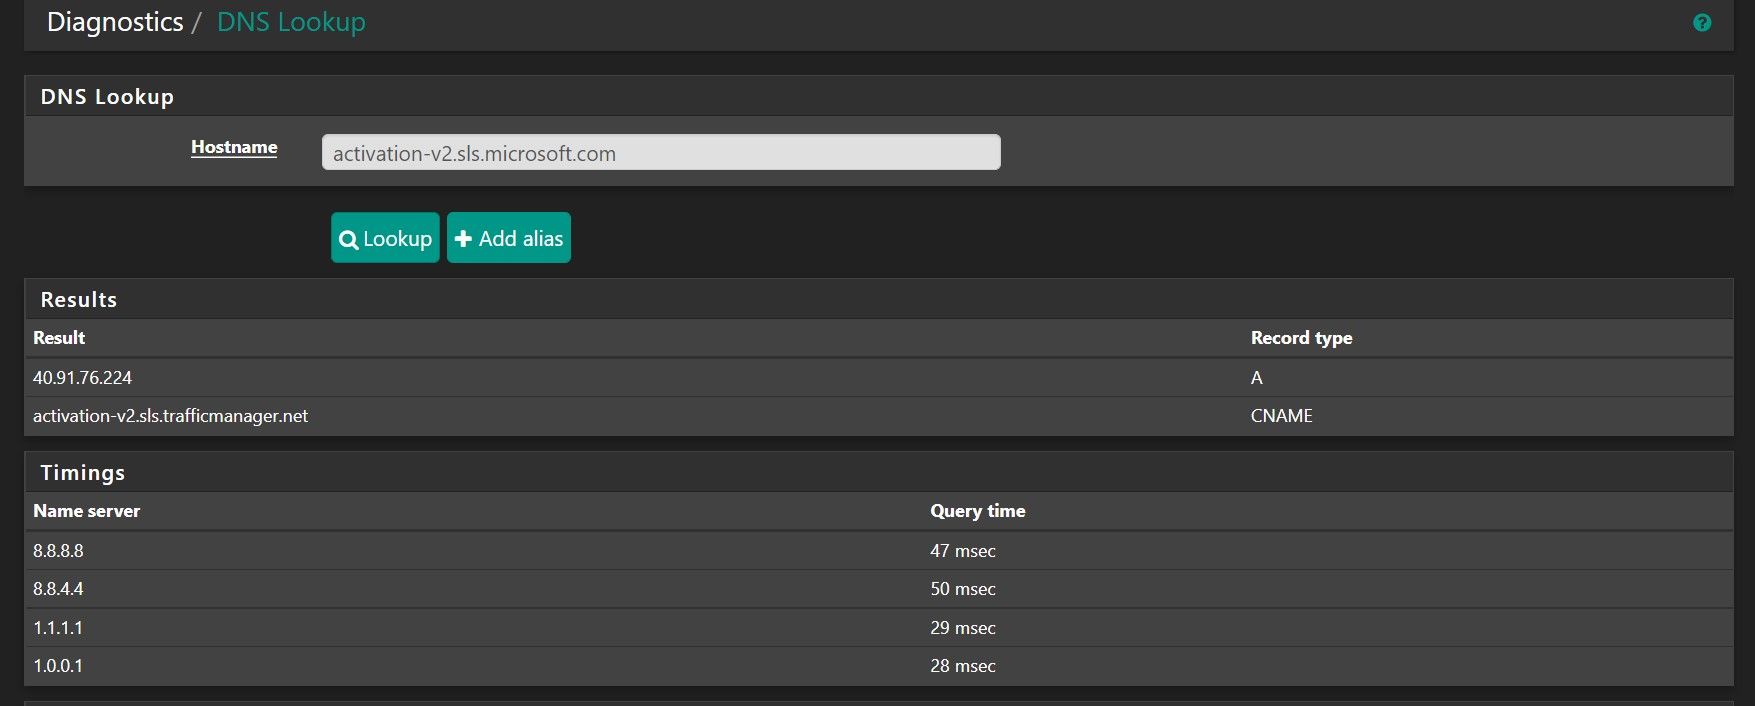This screenshot has width=1755, height=706.
Task: Click the Record type column header
Action: (x=1301, y=338)
